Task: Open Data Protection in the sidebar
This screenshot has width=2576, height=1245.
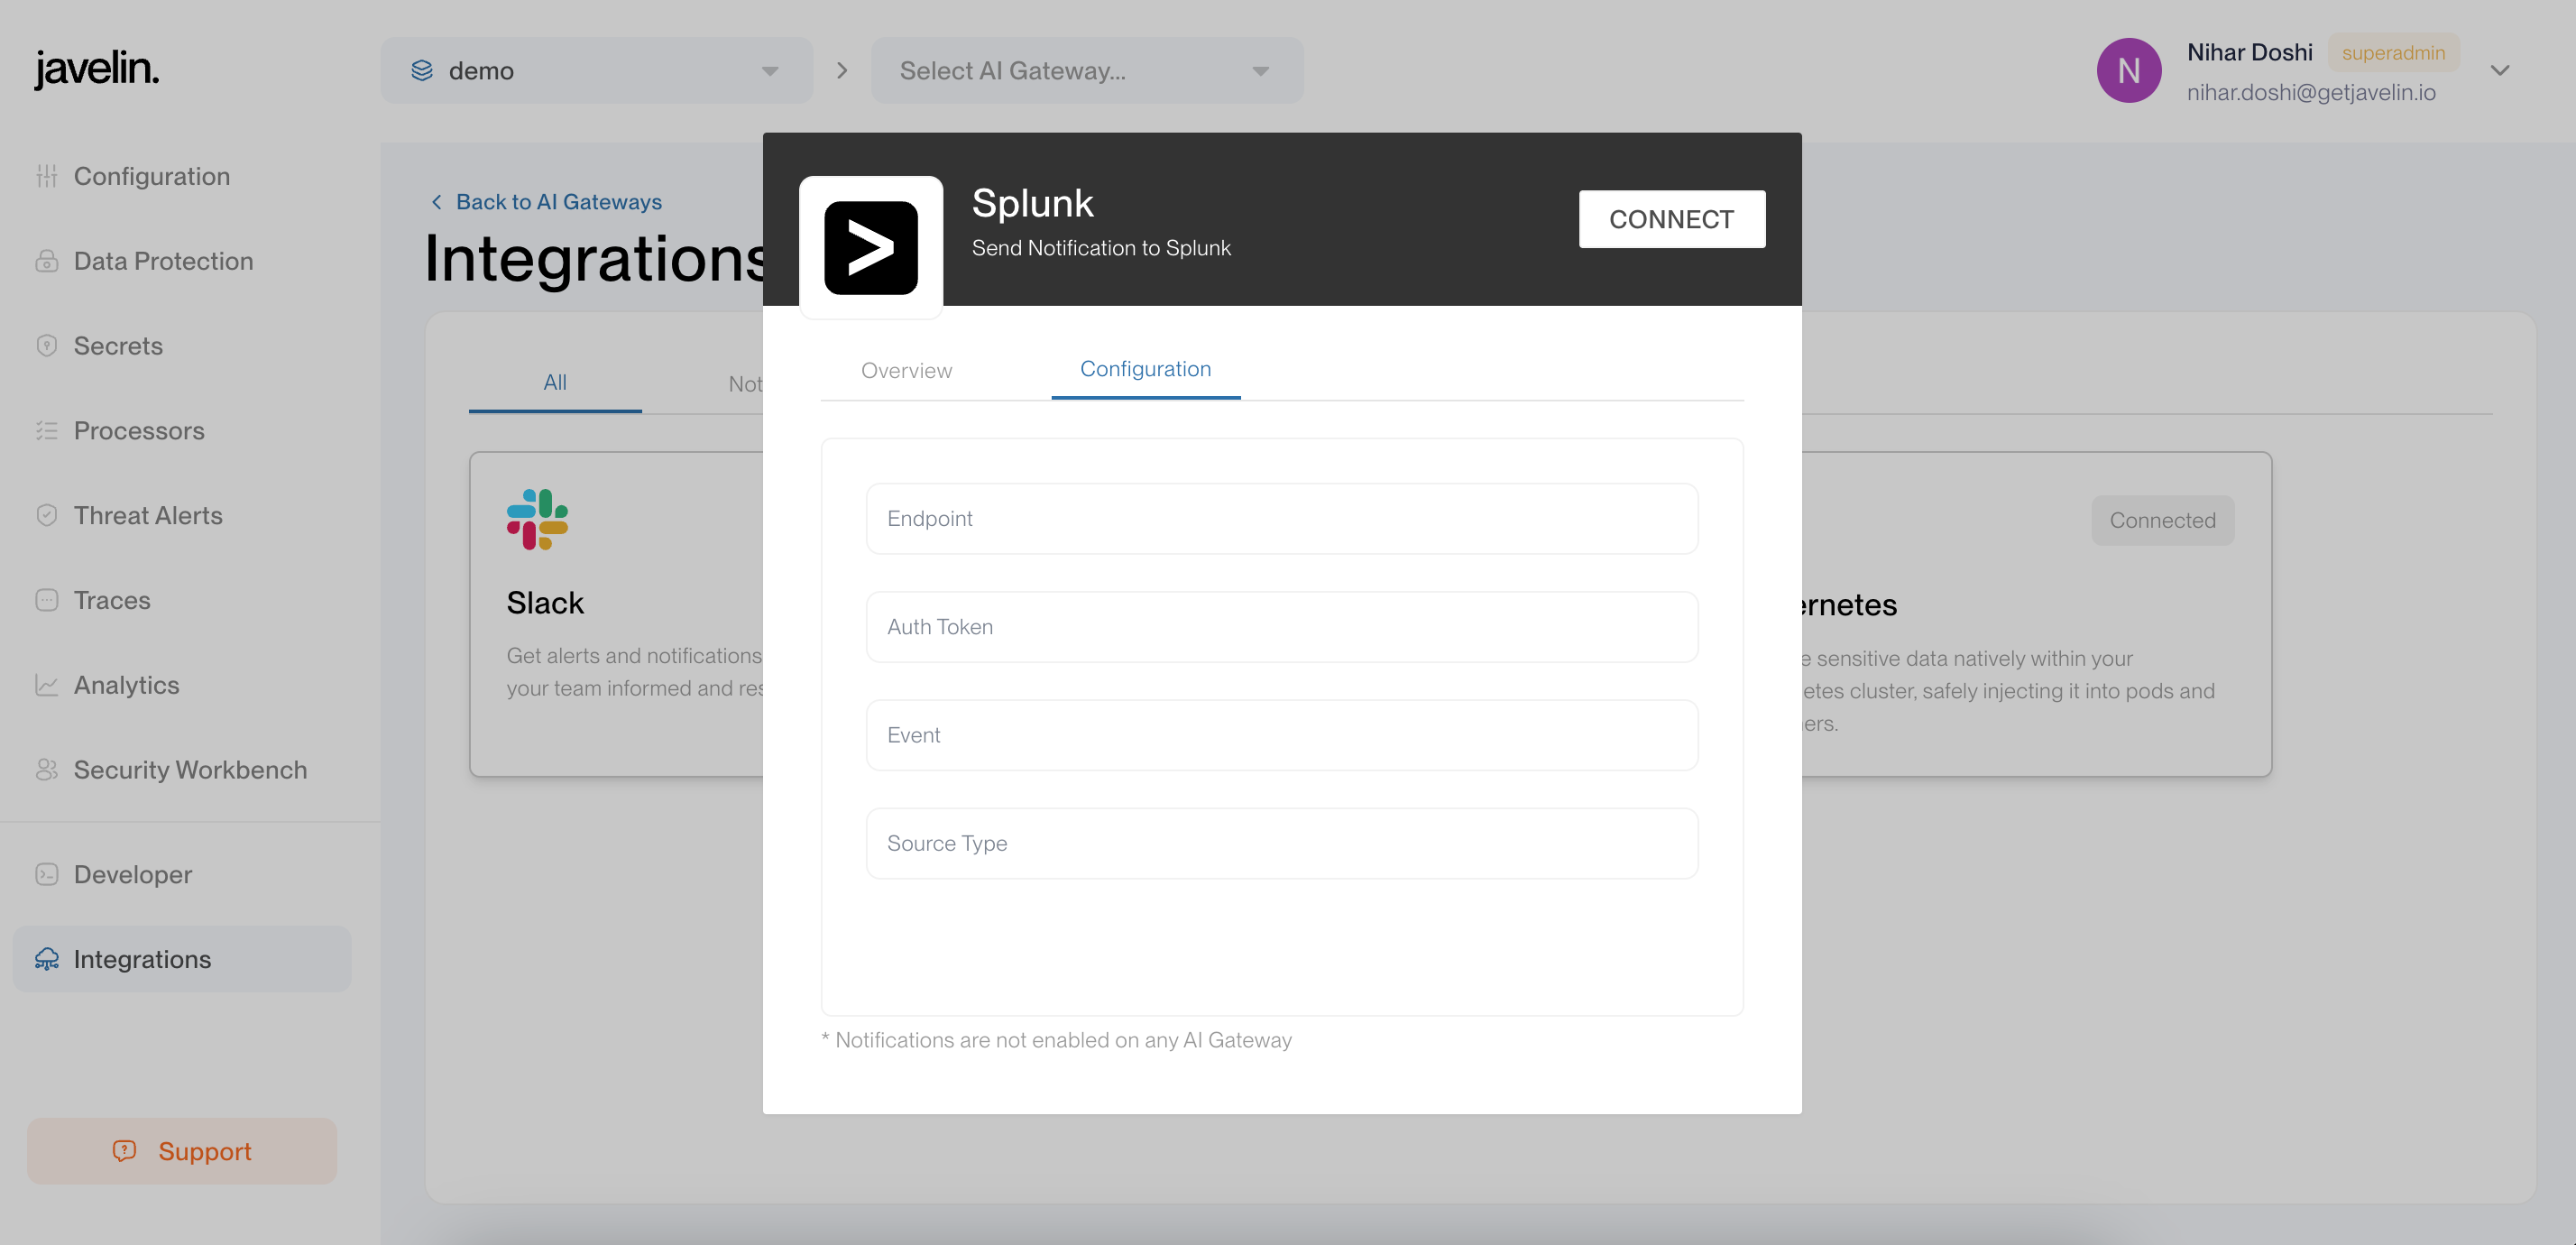Action: click(x=182, y=261)
